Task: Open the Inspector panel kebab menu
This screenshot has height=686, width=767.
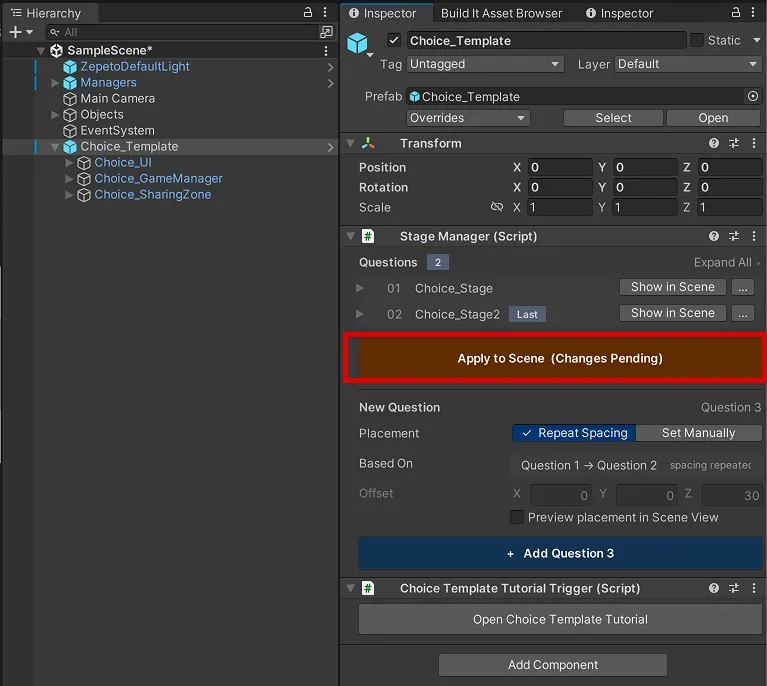Action: [x=753, y=12]
